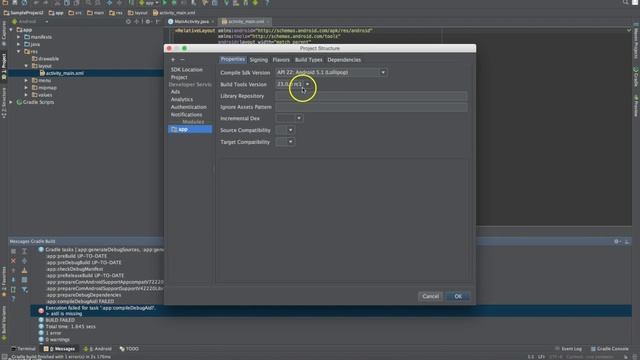Click the Ignore Assets Pattern field
Image resolution: width=640 pixels, height=360 pixels.
371,107
